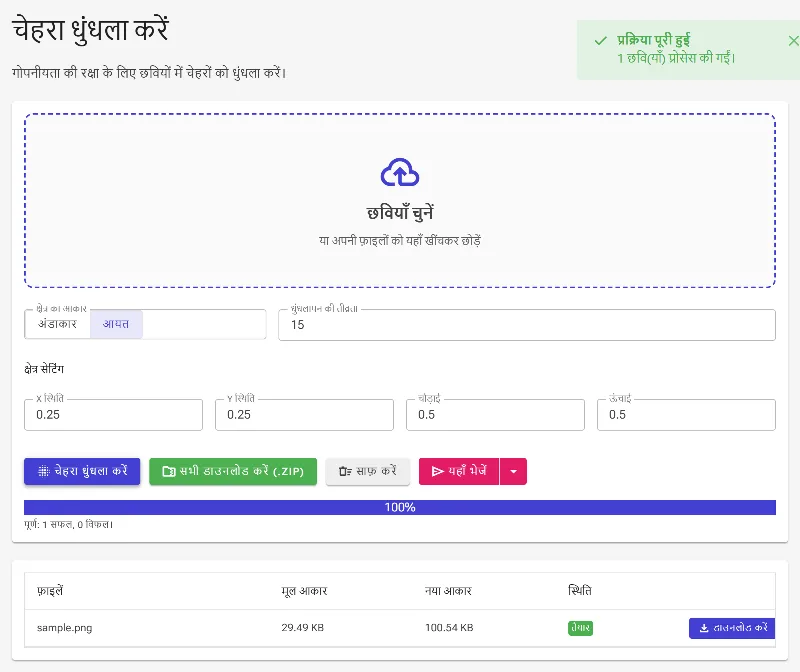Select the आयत shape option
This screenshot has width=800, height=672.
(116, 324)
